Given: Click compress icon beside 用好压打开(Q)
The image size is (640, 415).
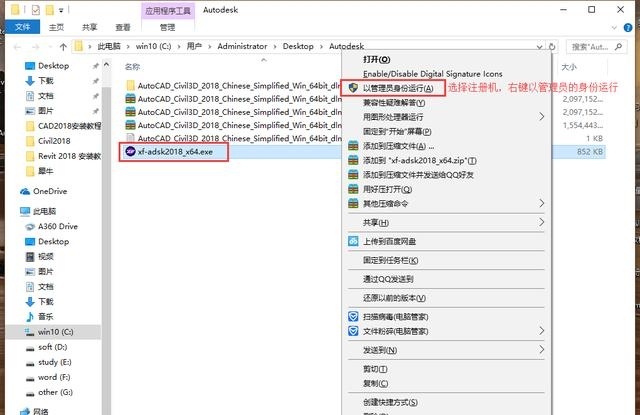Looking at the screenshot, I should pos(353,189).
